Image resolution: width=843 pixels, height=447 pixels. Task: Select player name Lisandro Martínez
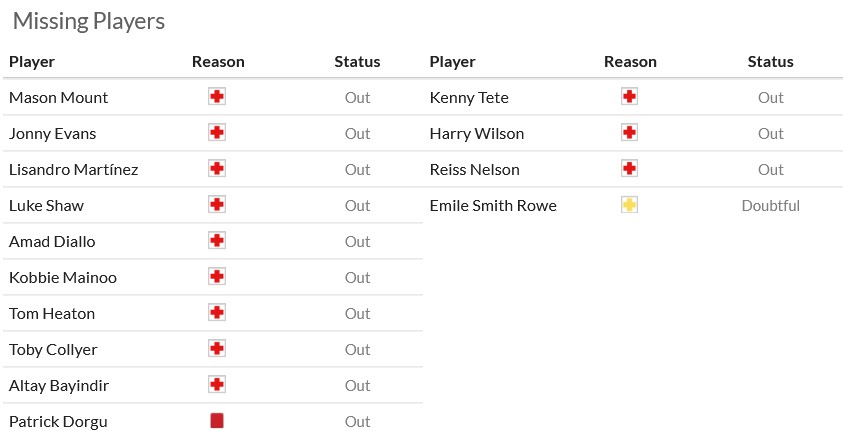coord(73,169)
